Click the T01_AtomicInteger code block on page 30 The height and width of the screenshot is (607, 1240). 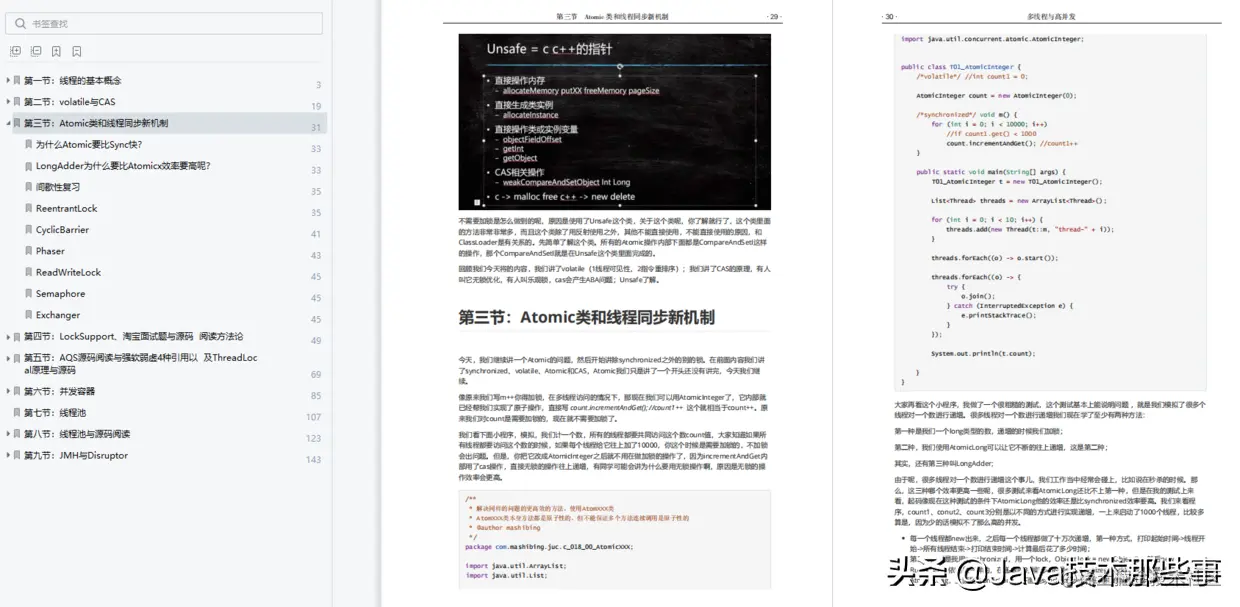point(1052,213)
